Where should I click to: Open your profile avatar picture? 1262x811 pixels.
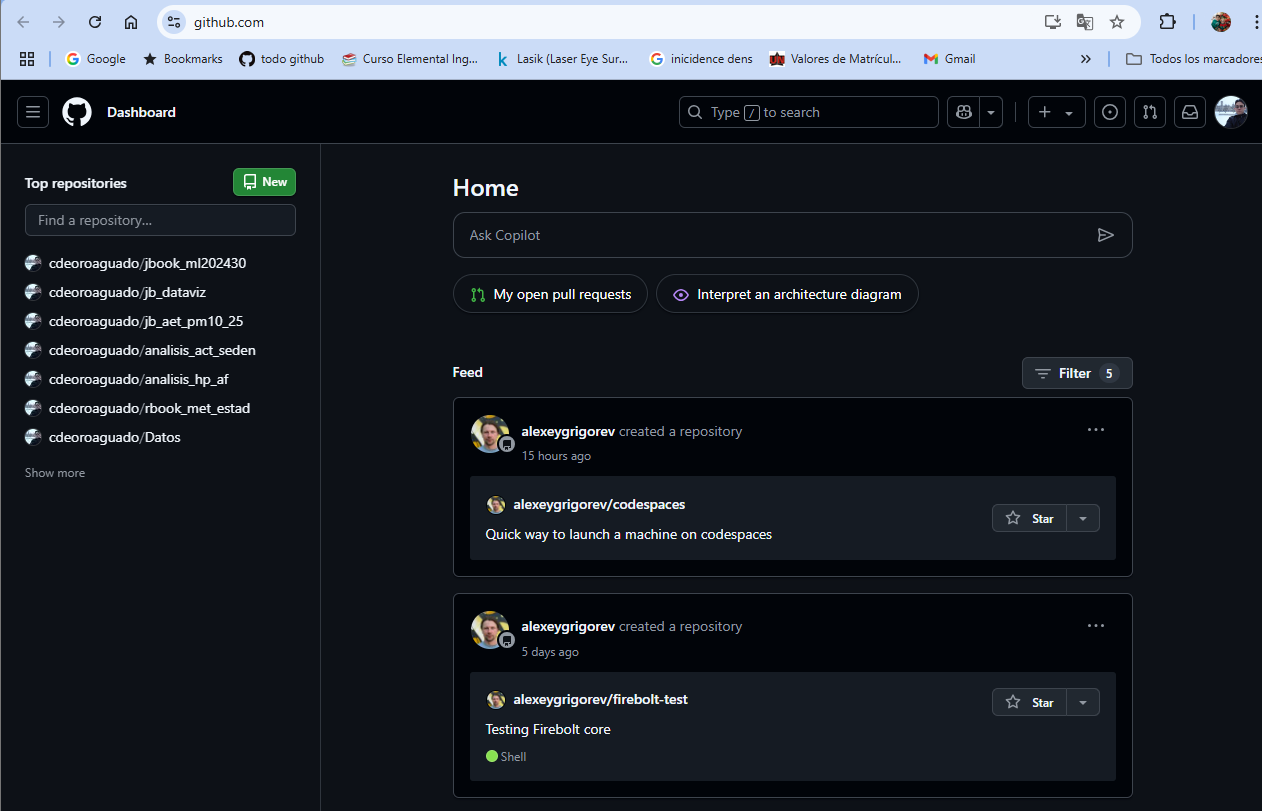tap(1230, 112)
